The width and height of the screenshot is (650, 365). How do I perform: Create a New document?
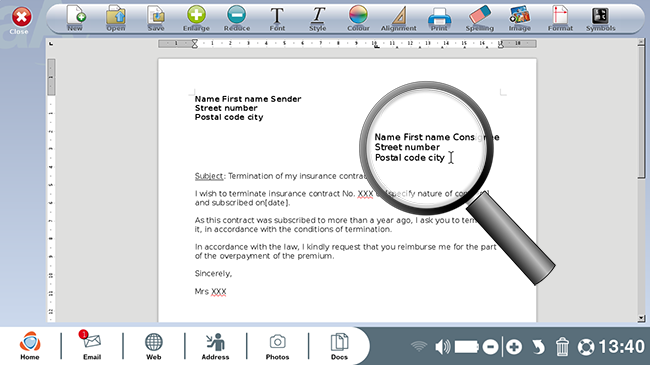pos(75,19)
